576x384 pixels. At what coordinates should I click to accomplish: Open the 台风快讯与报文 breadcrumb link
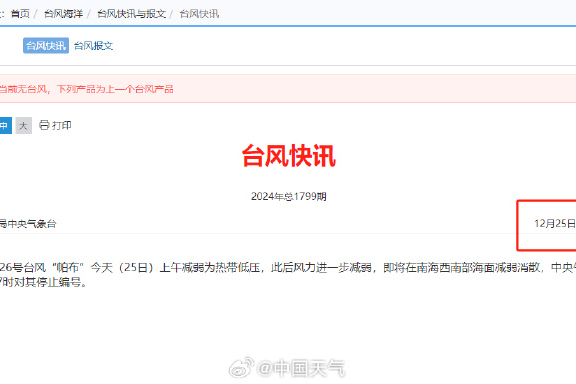(131, 14)
